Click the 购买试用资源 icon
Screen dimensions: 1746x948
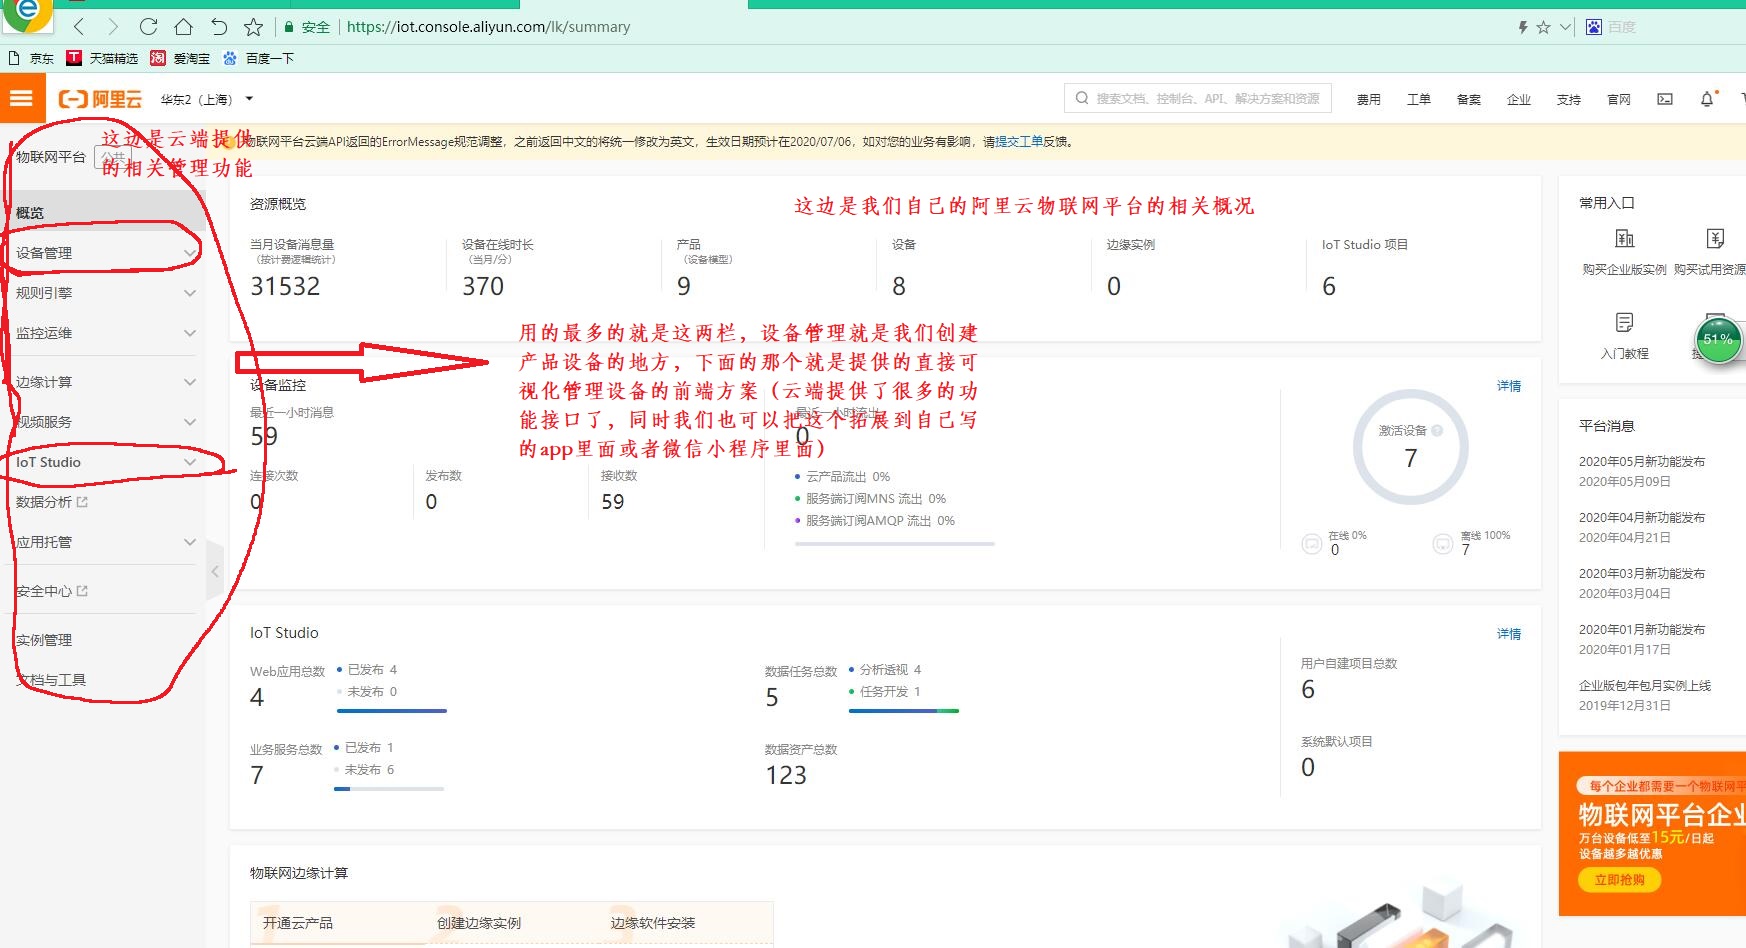pyautogui.click(x=1715, y=238)
